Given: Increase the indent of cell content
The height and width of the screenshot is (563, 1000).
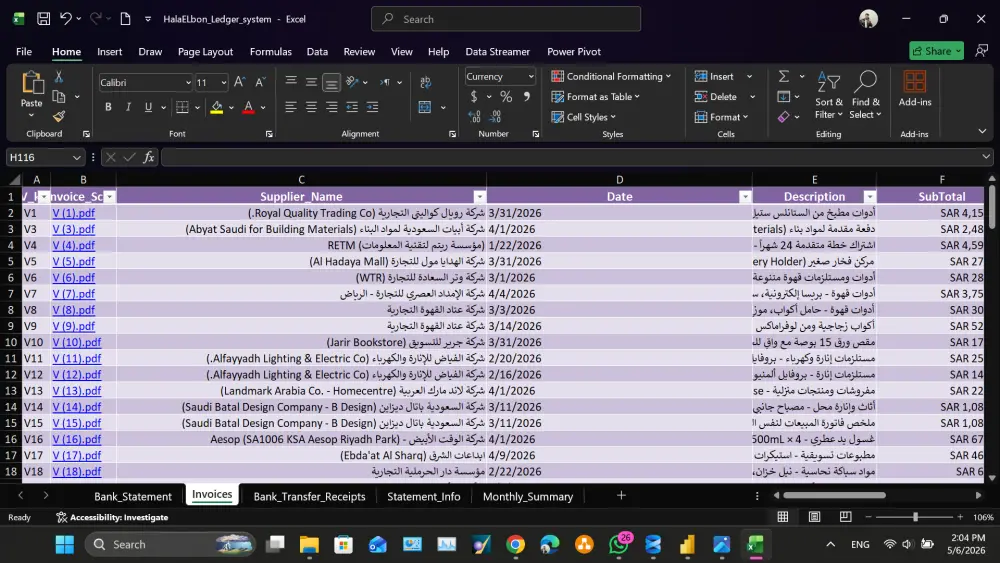Looking at the screenshot, I should point(372,107).
